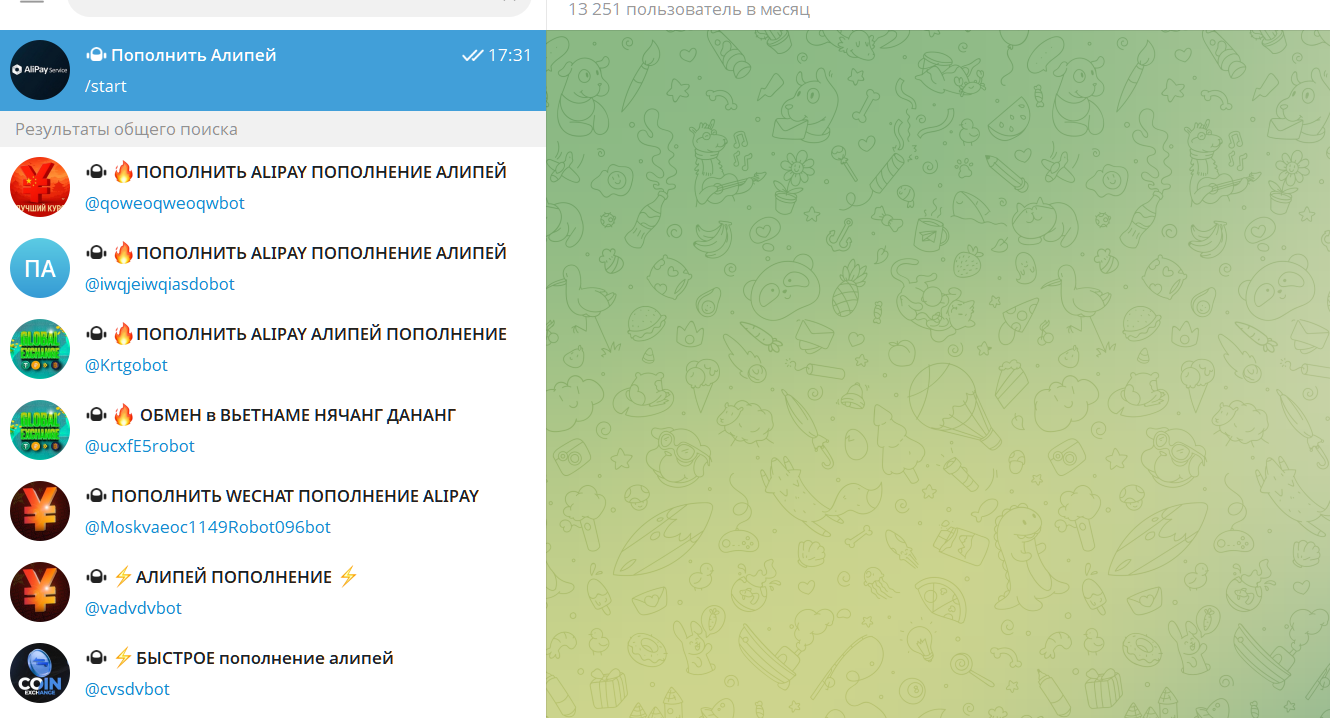Image resolution: width=1330 pixels, height=718 pixels.
Task: Click the Результаты общего поиска section header
Action: click(126, 129)
